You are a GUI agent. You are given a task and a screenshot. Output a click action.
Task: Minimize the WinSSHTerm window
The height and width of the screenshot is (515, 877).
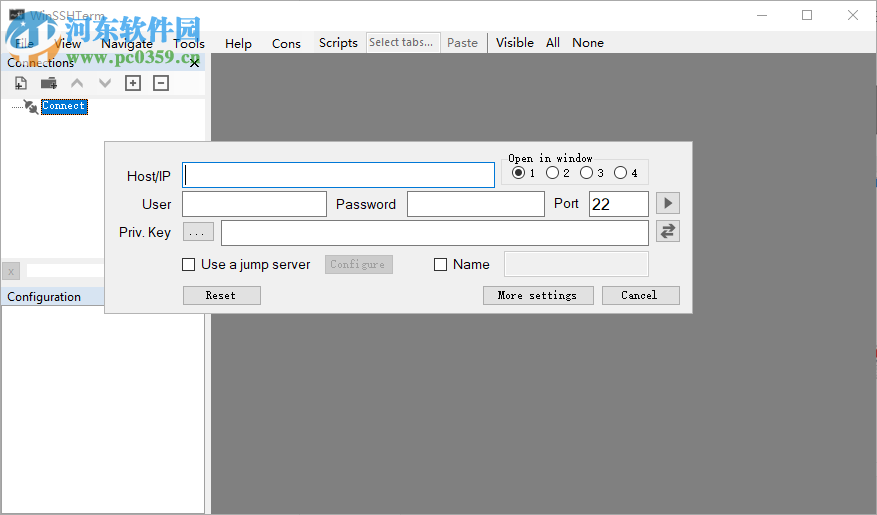point(762,15)
